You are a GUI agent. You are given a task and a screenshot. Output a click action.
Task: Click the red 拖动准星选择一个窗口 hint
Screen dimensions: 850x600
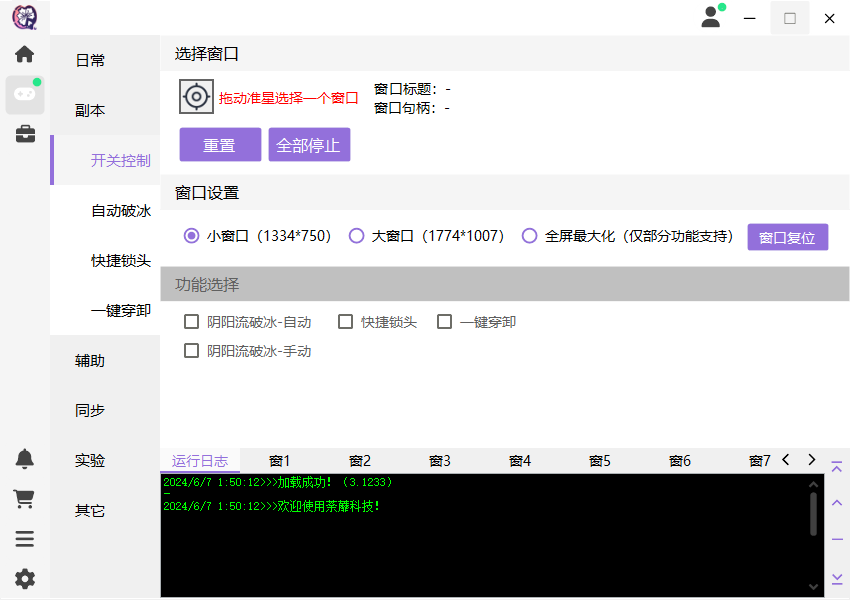click(288, 98)
